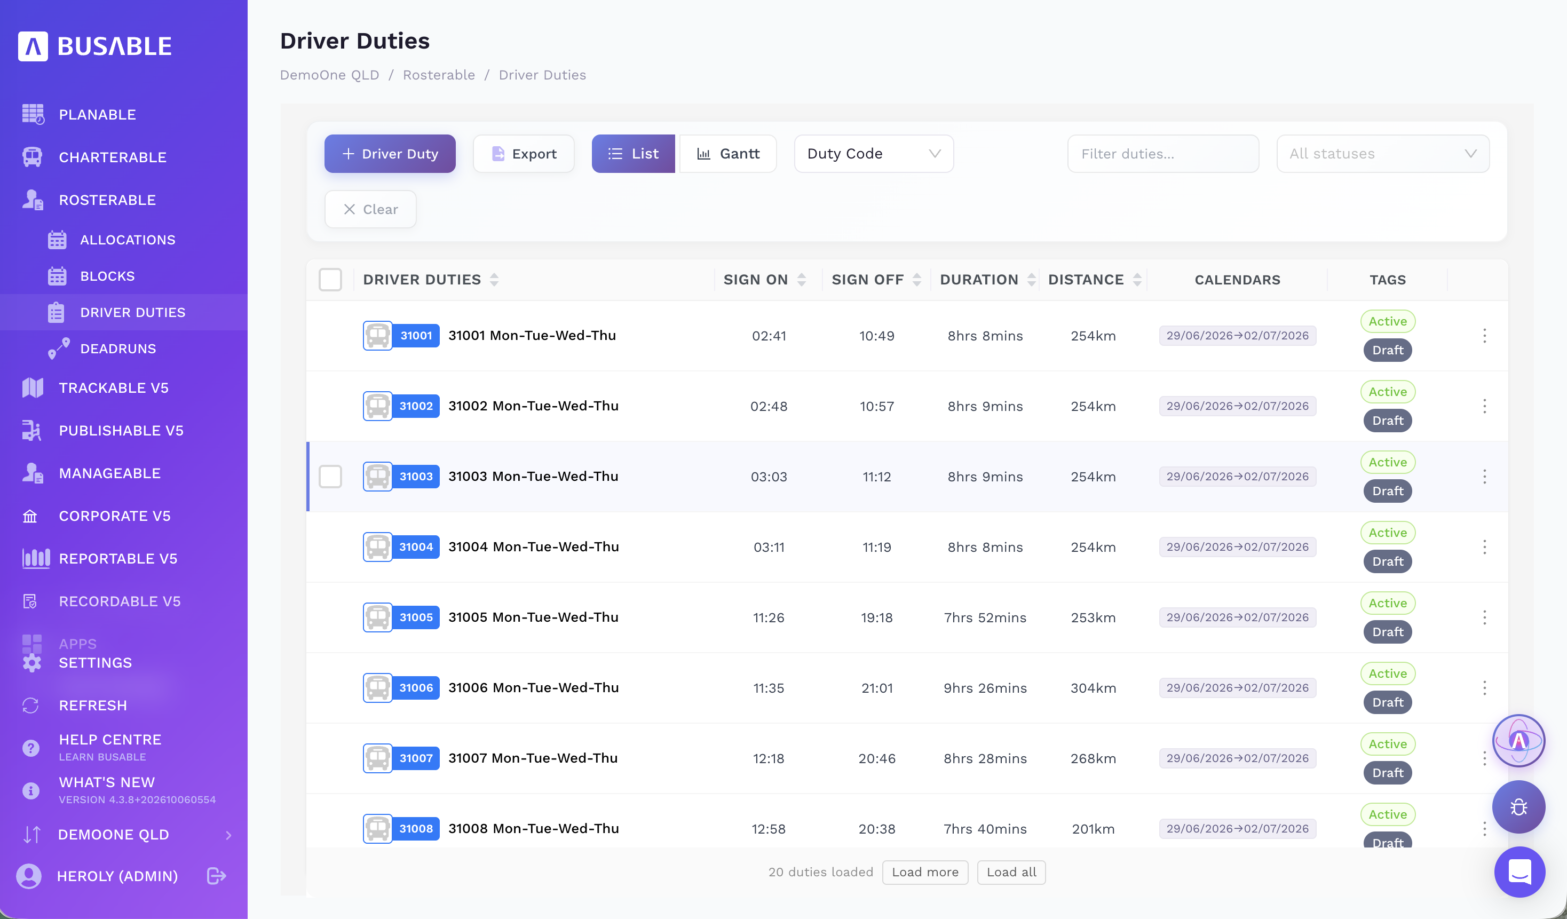Open the Deadruns route icon
This screenshot has width=1567, height=919.
pos(58,348)
